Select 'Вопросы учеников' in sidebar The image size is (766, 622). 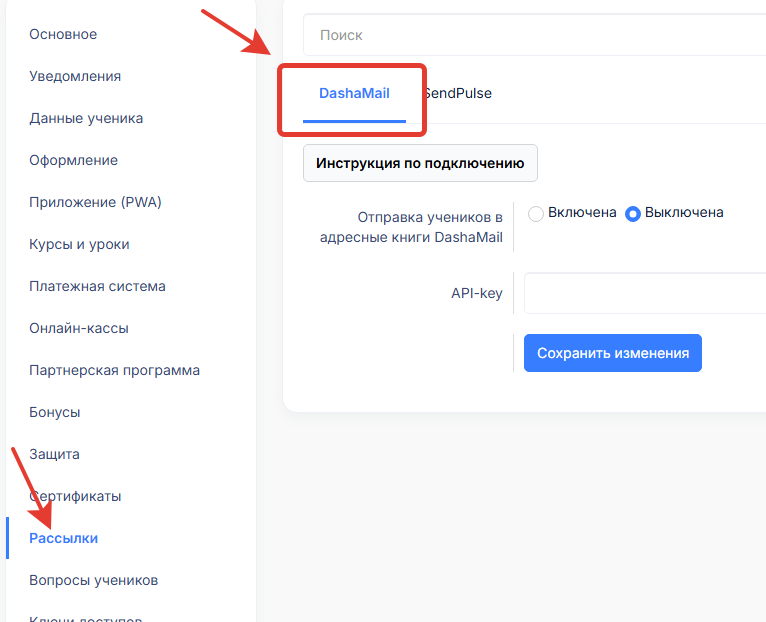click(x=93, y=580)
